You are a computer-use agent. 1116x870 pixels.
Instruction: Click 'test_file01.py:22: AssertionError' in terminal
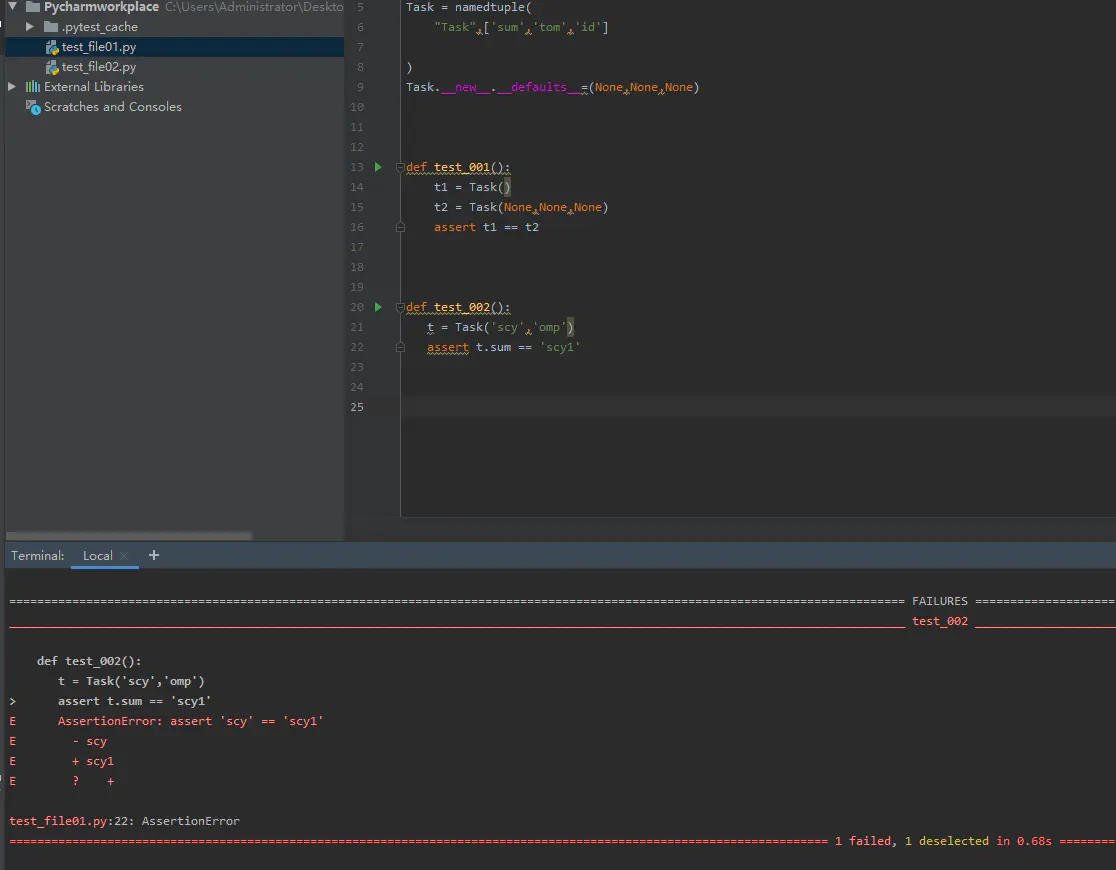pos(125,821)
